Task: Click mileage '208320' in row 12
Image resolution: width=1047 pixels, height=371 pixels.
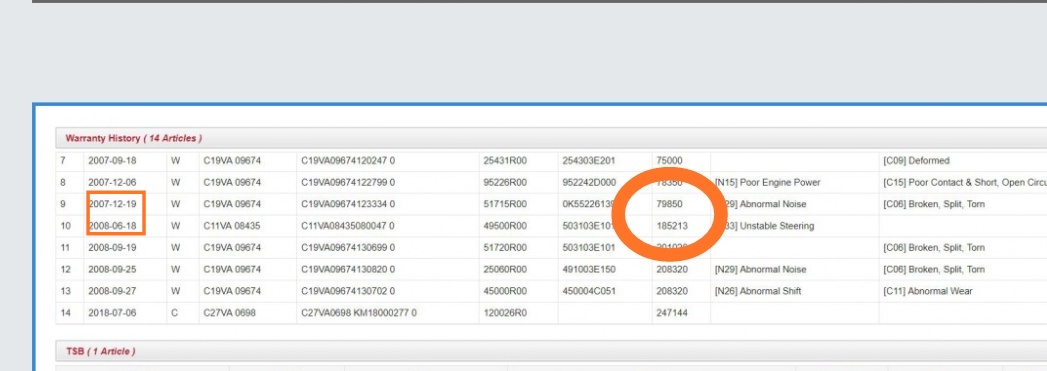Action: [672, 270]
